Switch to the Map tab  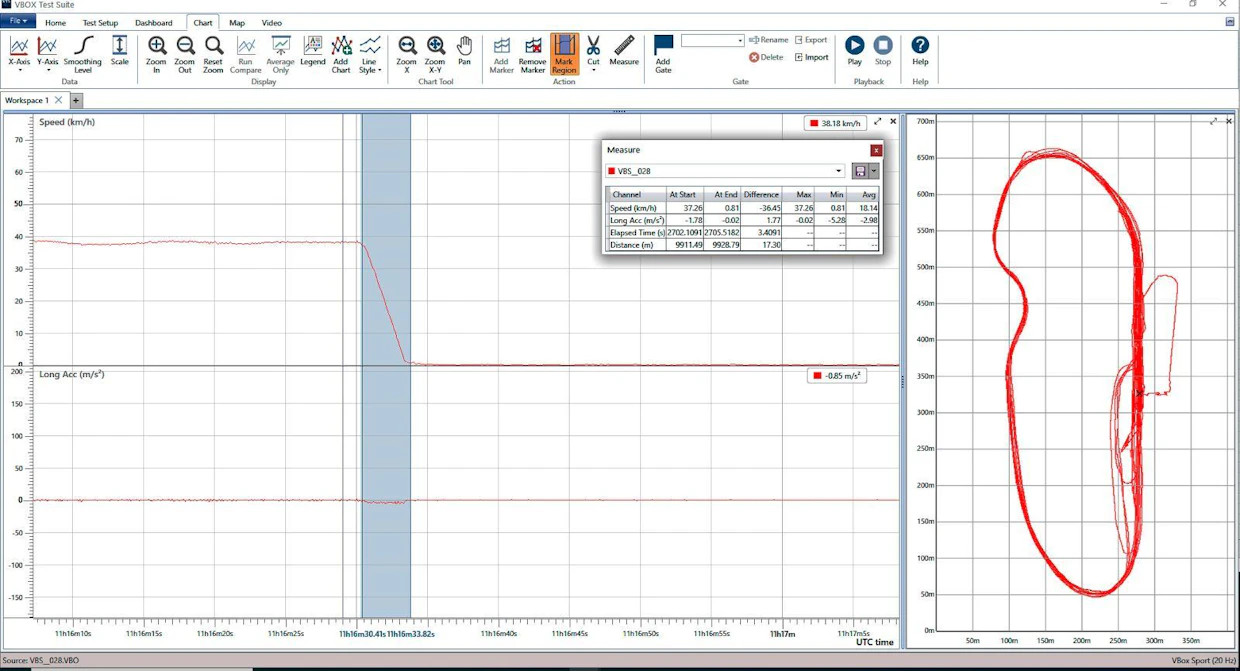tap(237, 22)
